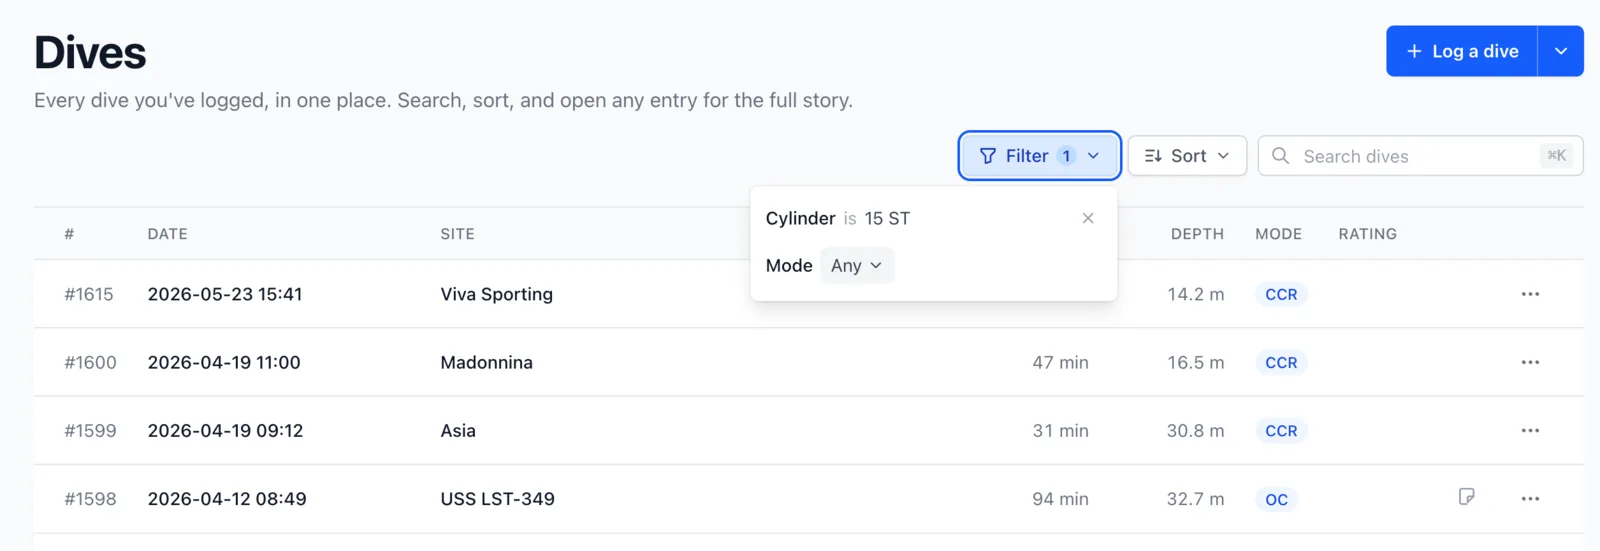Click the CCR badge on Asia row
The height and width of the screenshot is (551, 1600).
point(1281,430)
